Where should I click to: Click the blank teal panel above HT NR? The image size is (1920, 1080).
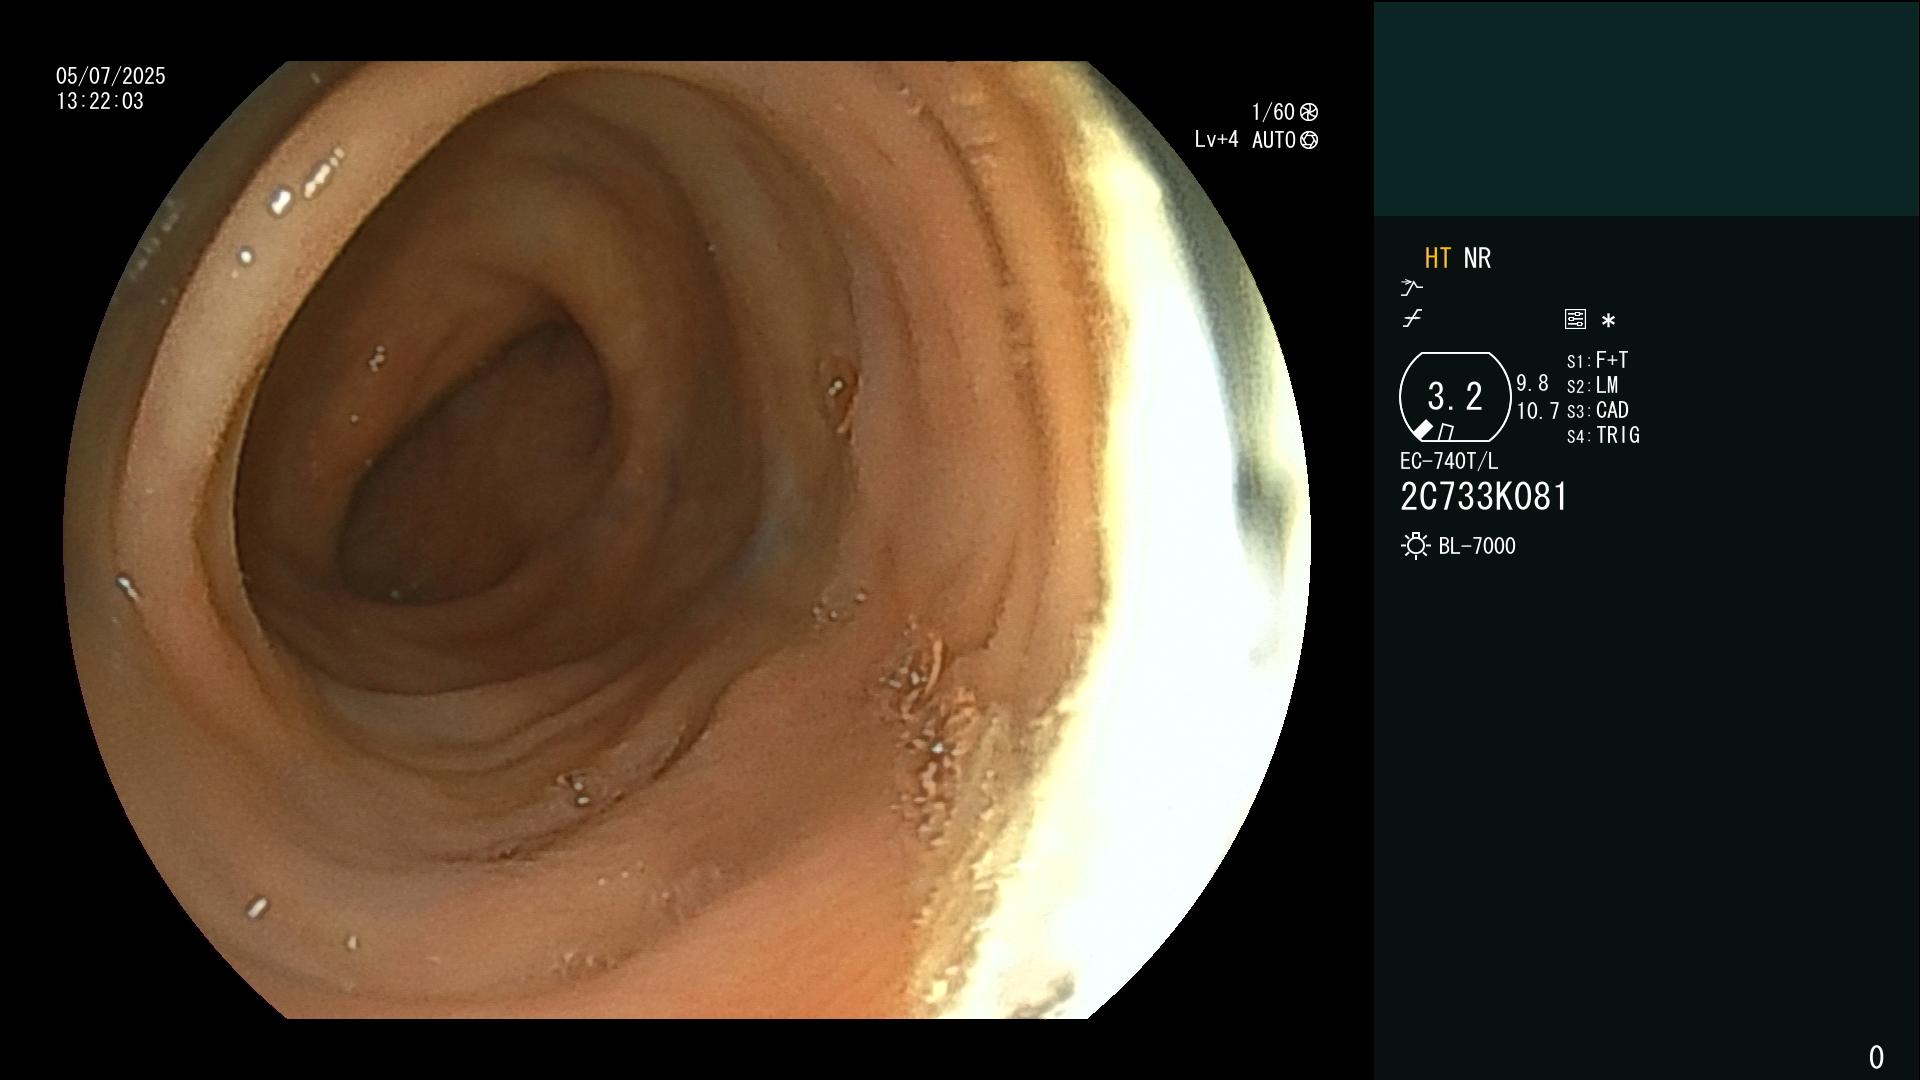(x=1646, y=108)
